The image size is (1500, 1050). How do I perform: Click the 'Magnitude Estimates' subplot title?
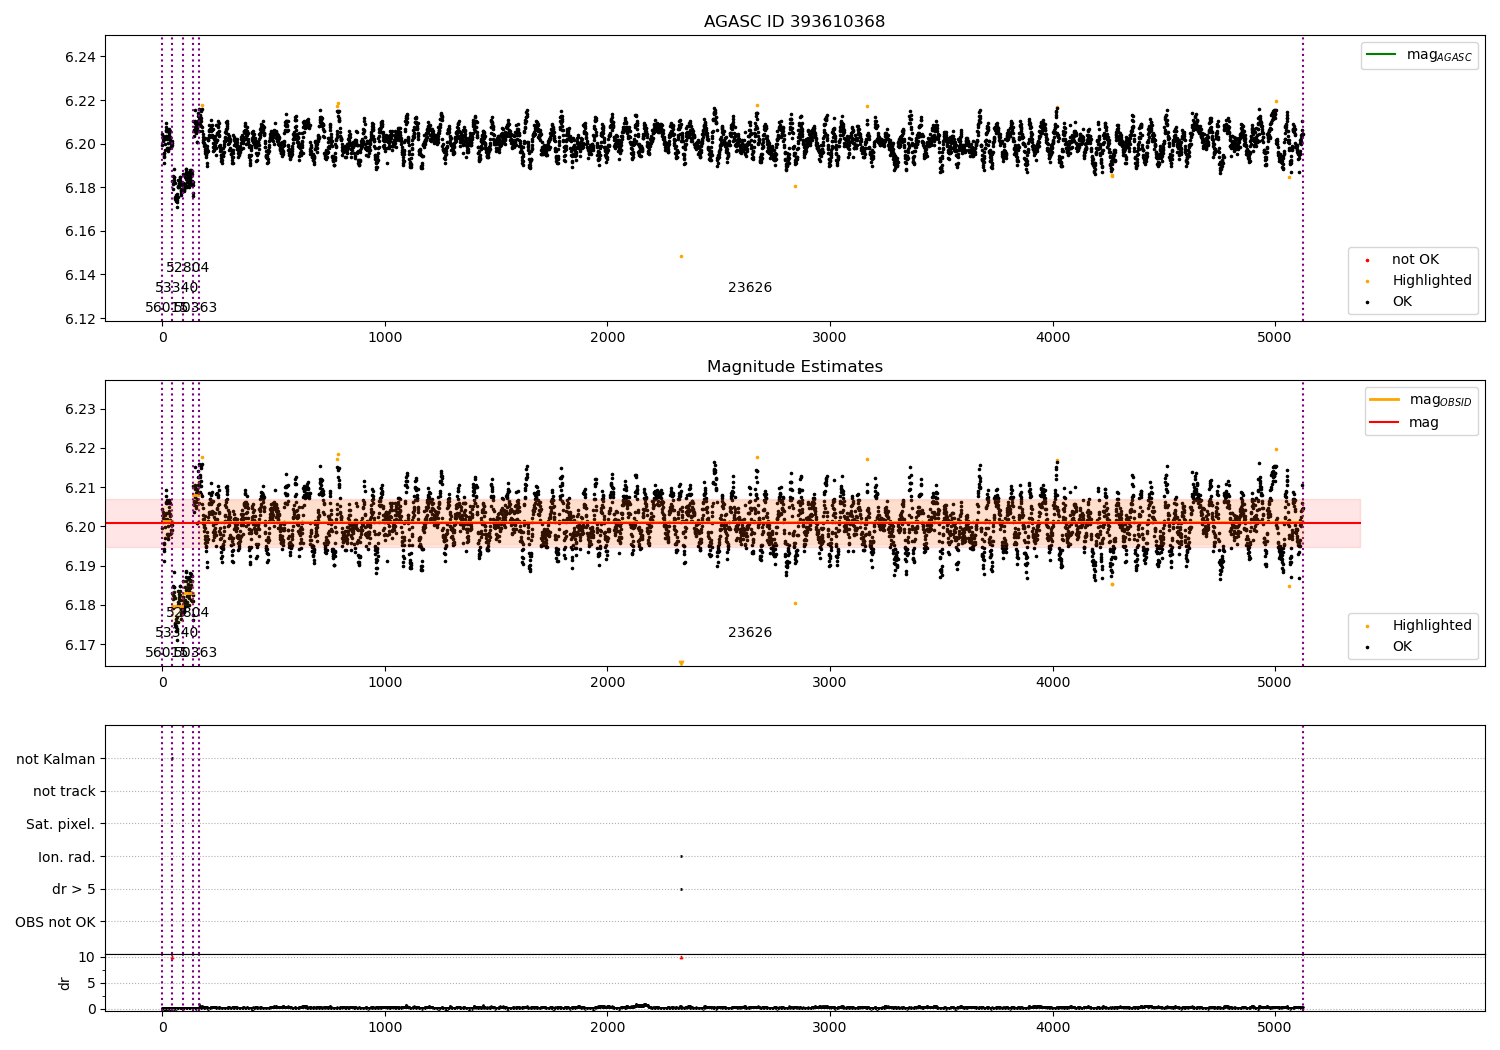[794, 367]
